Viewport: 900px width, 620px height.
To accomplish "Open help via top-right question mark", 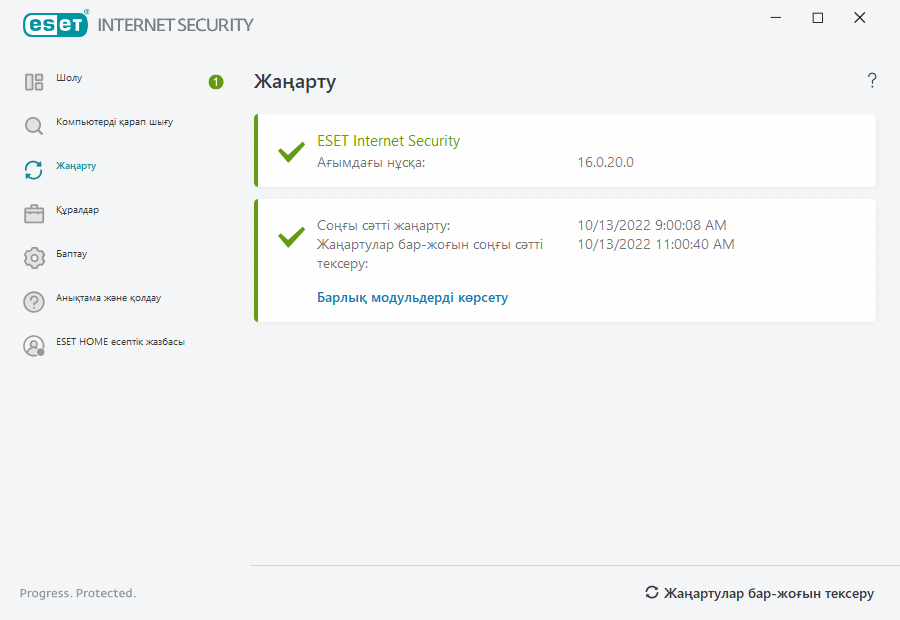I will (x=872, y=81).
